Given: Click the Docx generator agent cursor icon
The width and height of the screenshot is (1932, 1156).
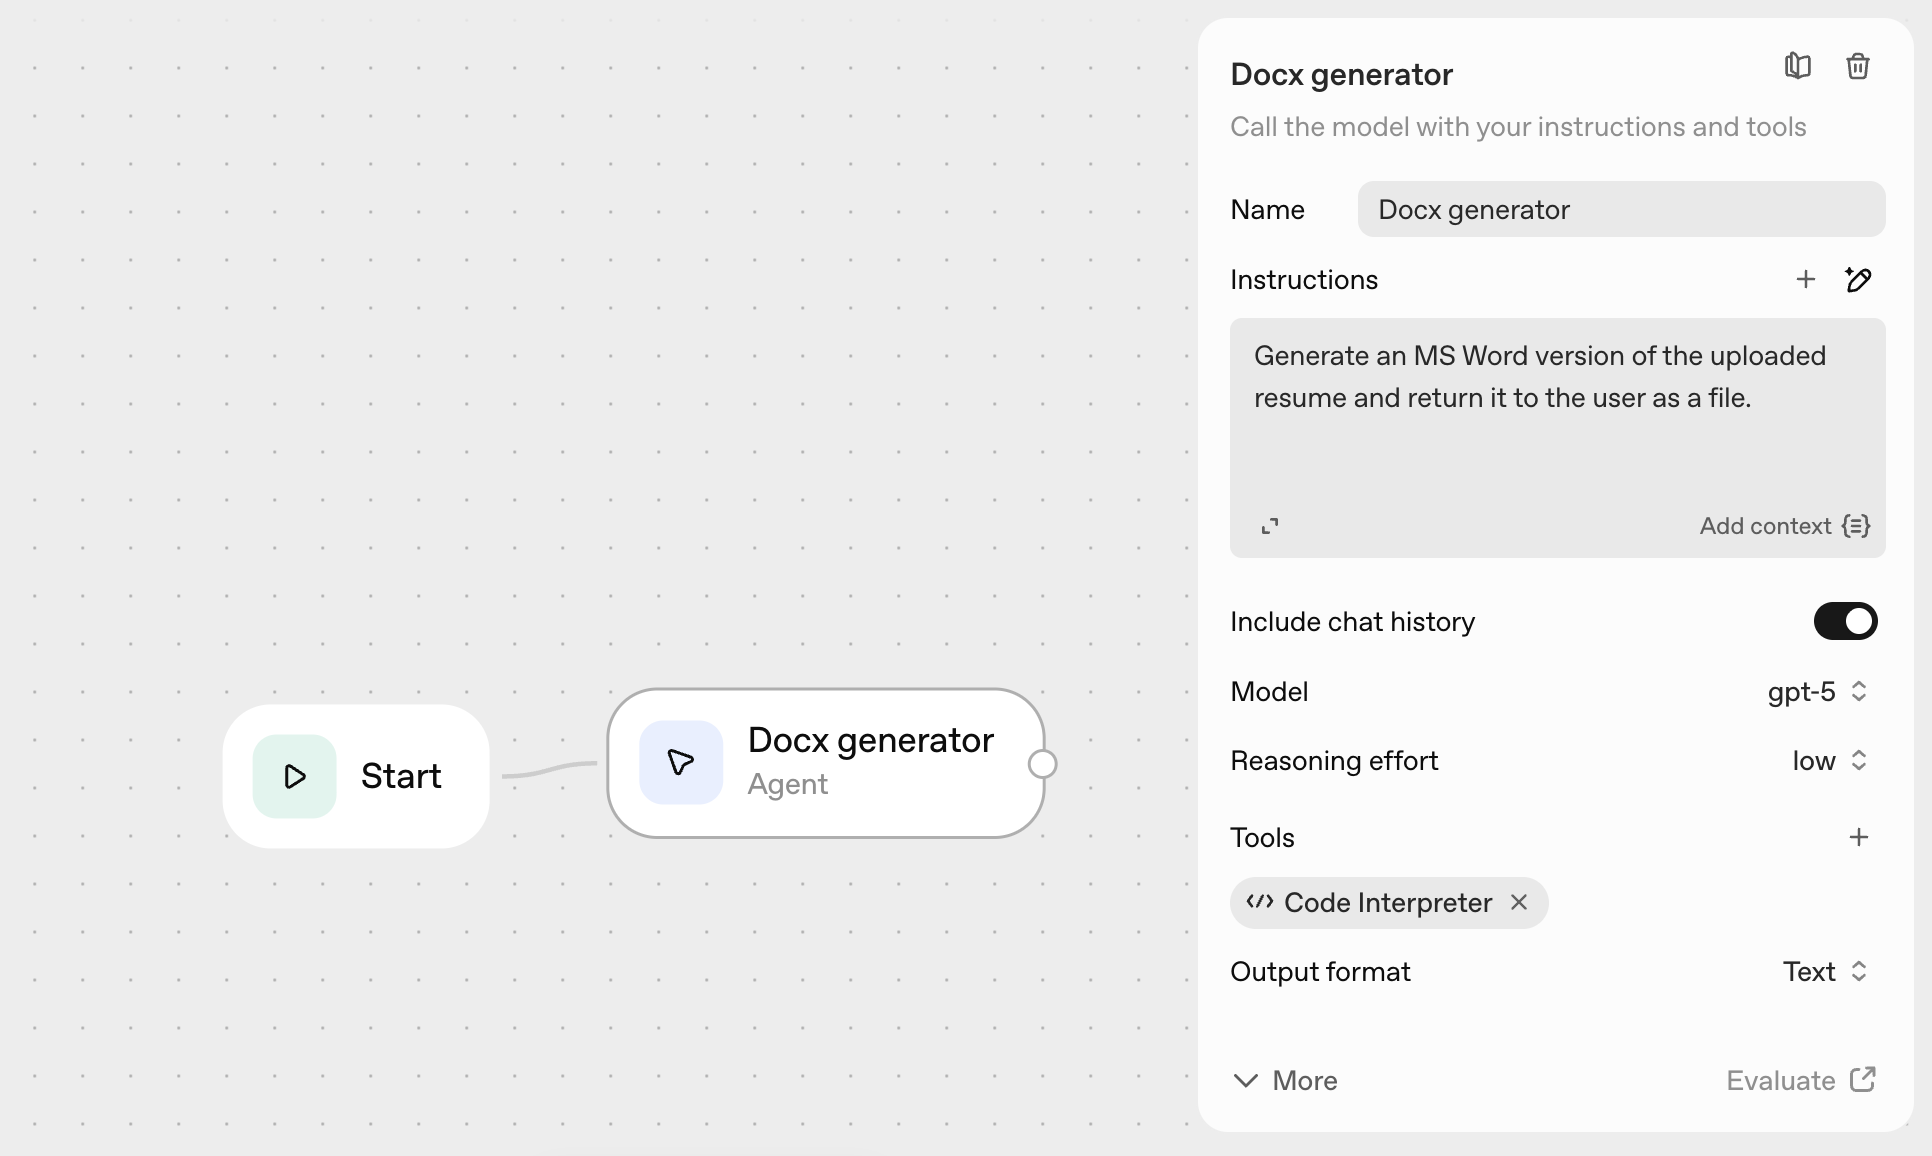Looking at the screenshot, I should 681,762.
